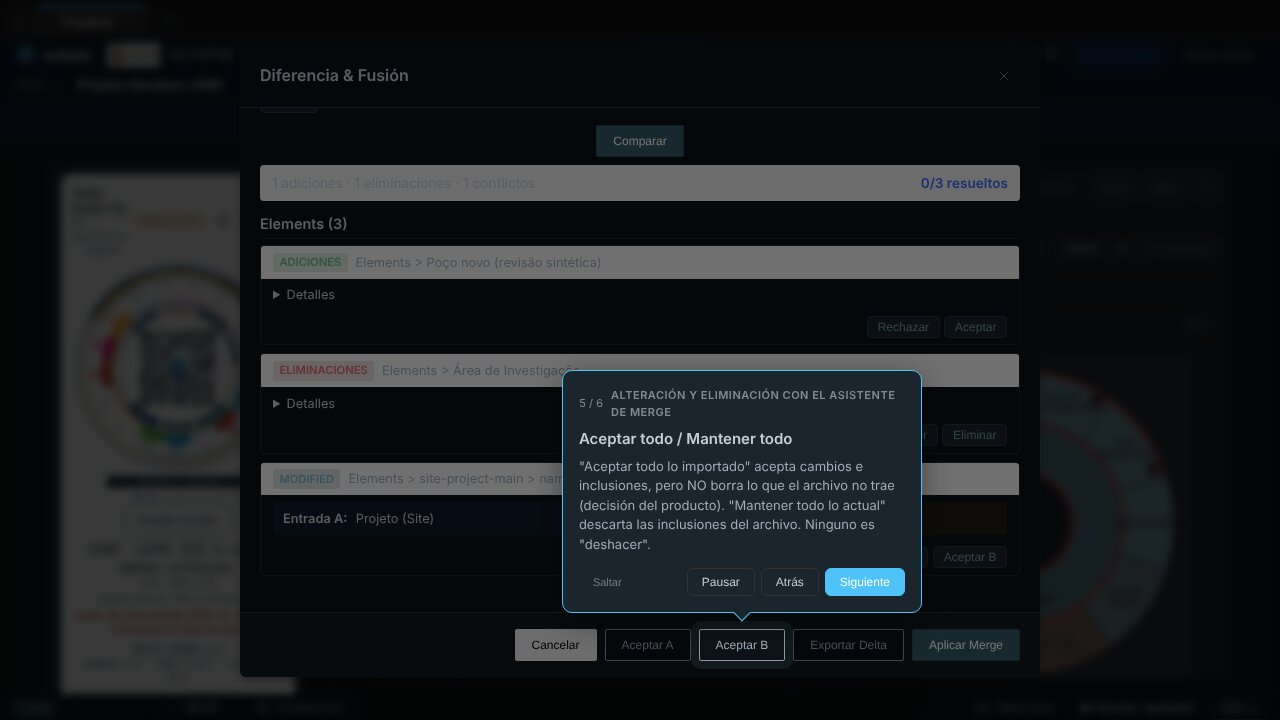Click the "5 / 6" tour step counter
Viewport: 1280px width, 720px height.
(x=591, y=403)
